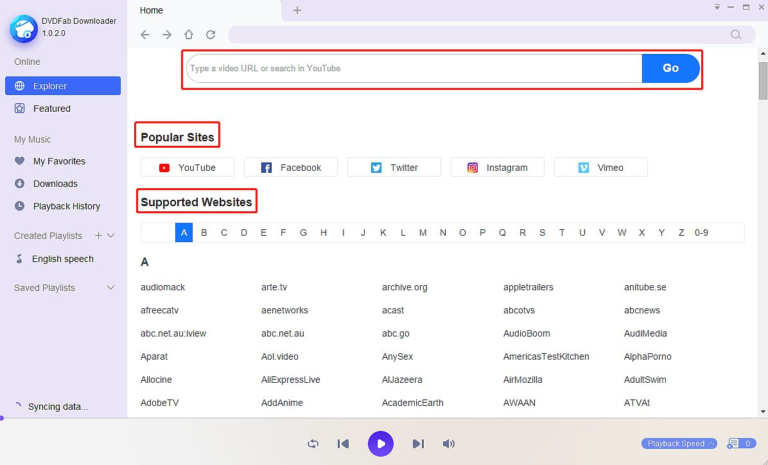Open the audiomack site link
This screenshot has height=465, width=768.
coord(163,287)
